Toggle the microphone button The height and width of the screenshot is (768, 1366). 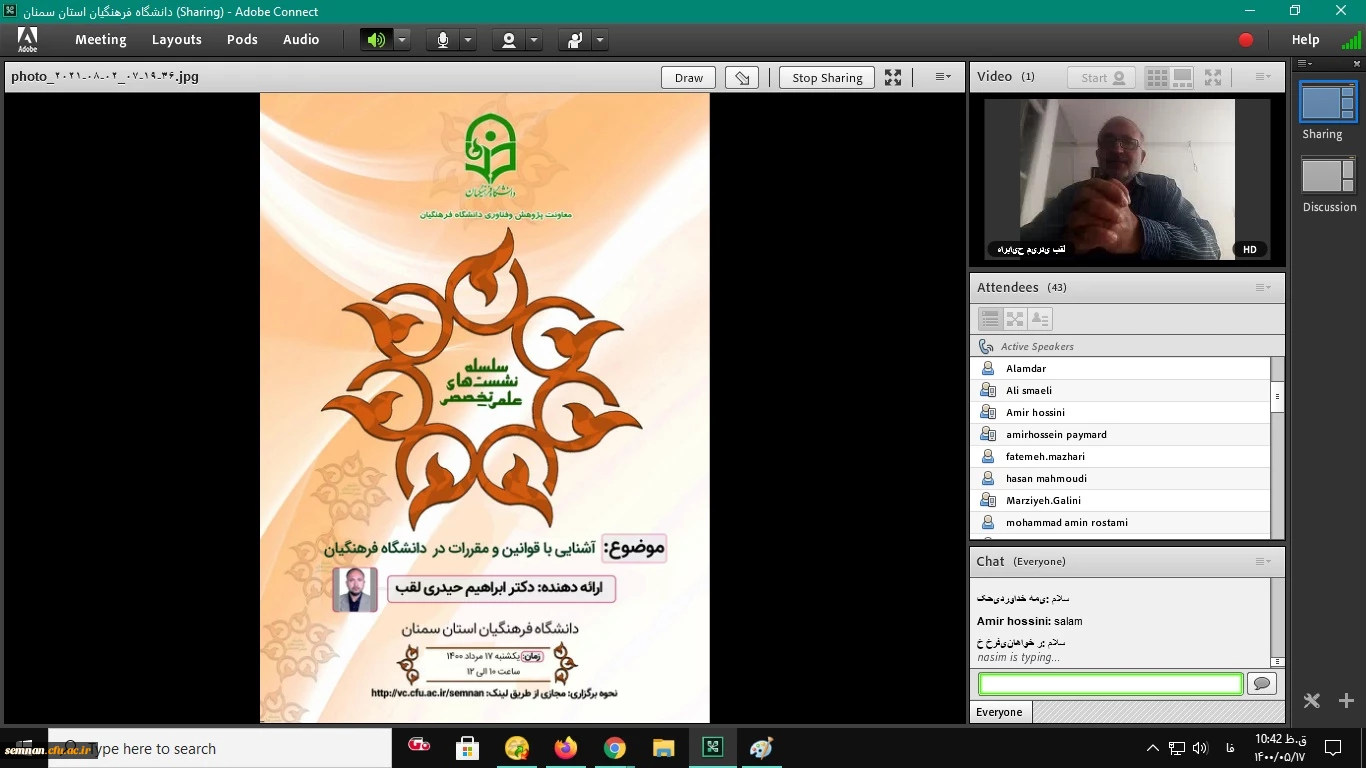(x=443, y=40)
